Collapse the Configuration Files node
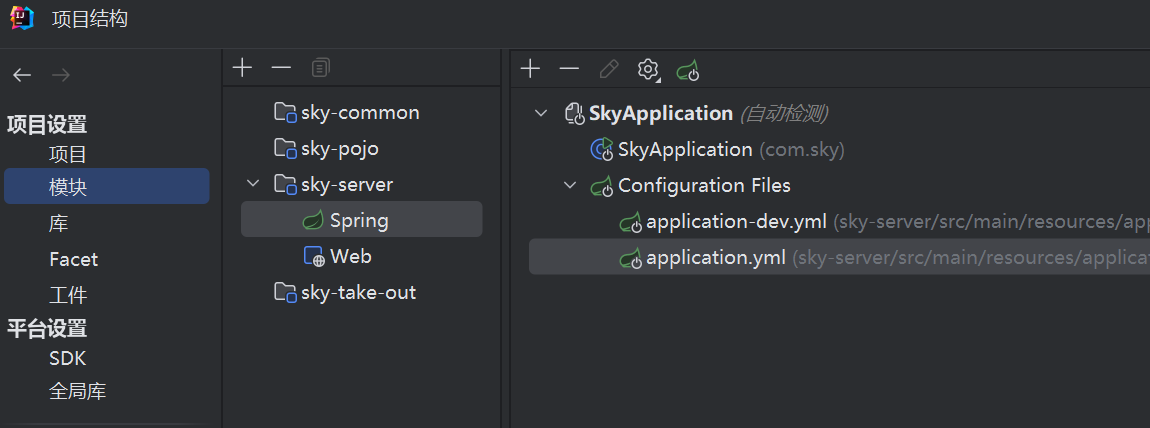 [x=570, y=185]
